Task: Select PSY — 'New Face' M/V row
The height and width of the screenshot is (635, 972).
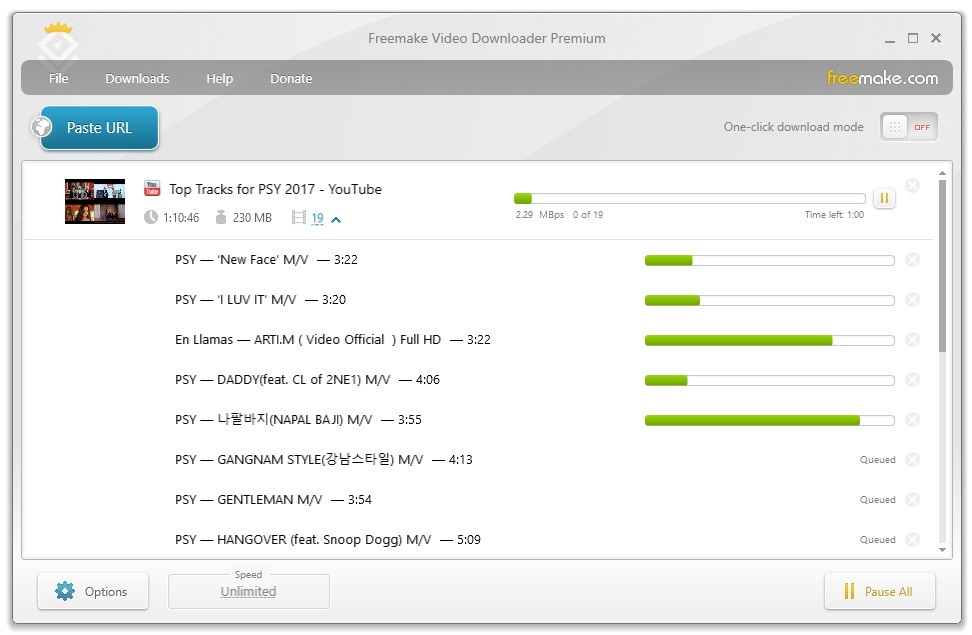Action: pos(477,260)
